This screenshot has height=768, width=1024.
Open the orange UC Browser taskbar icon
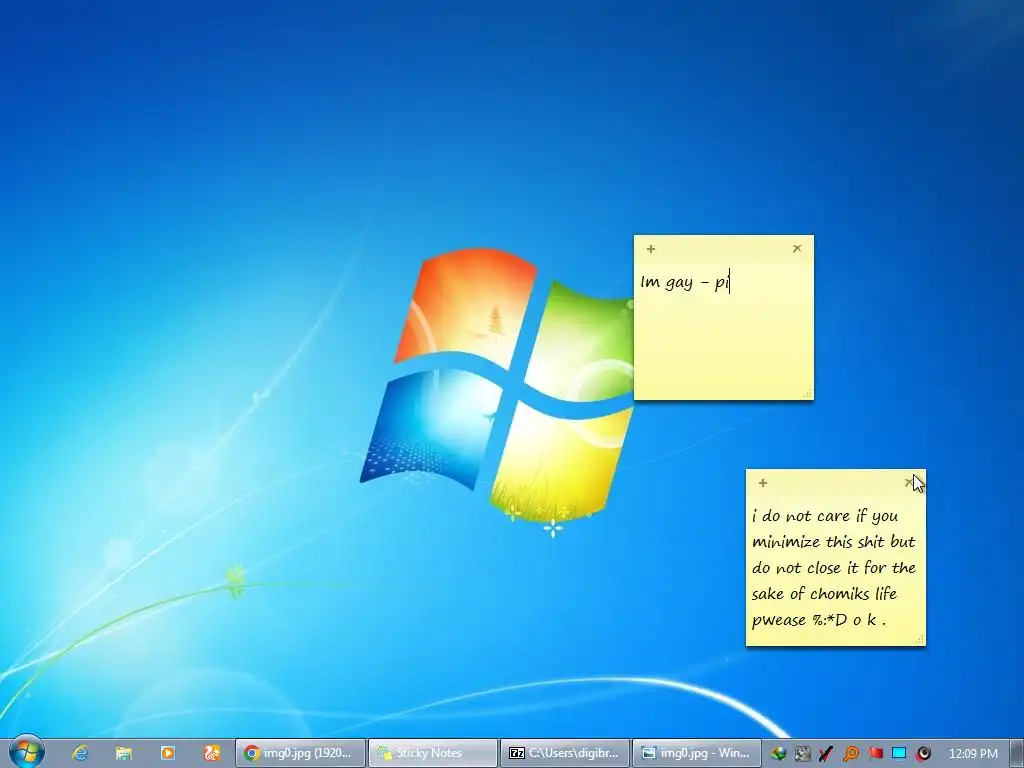point(212,753)
